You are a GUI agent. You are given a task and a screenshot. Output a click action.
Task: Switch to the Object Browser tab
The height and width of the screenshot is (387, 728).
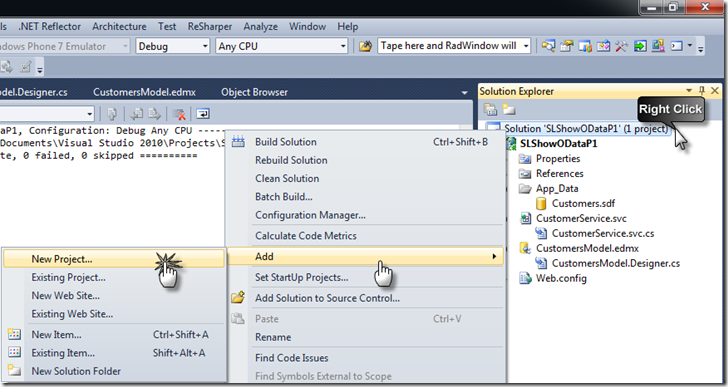(x=254, y=92)
